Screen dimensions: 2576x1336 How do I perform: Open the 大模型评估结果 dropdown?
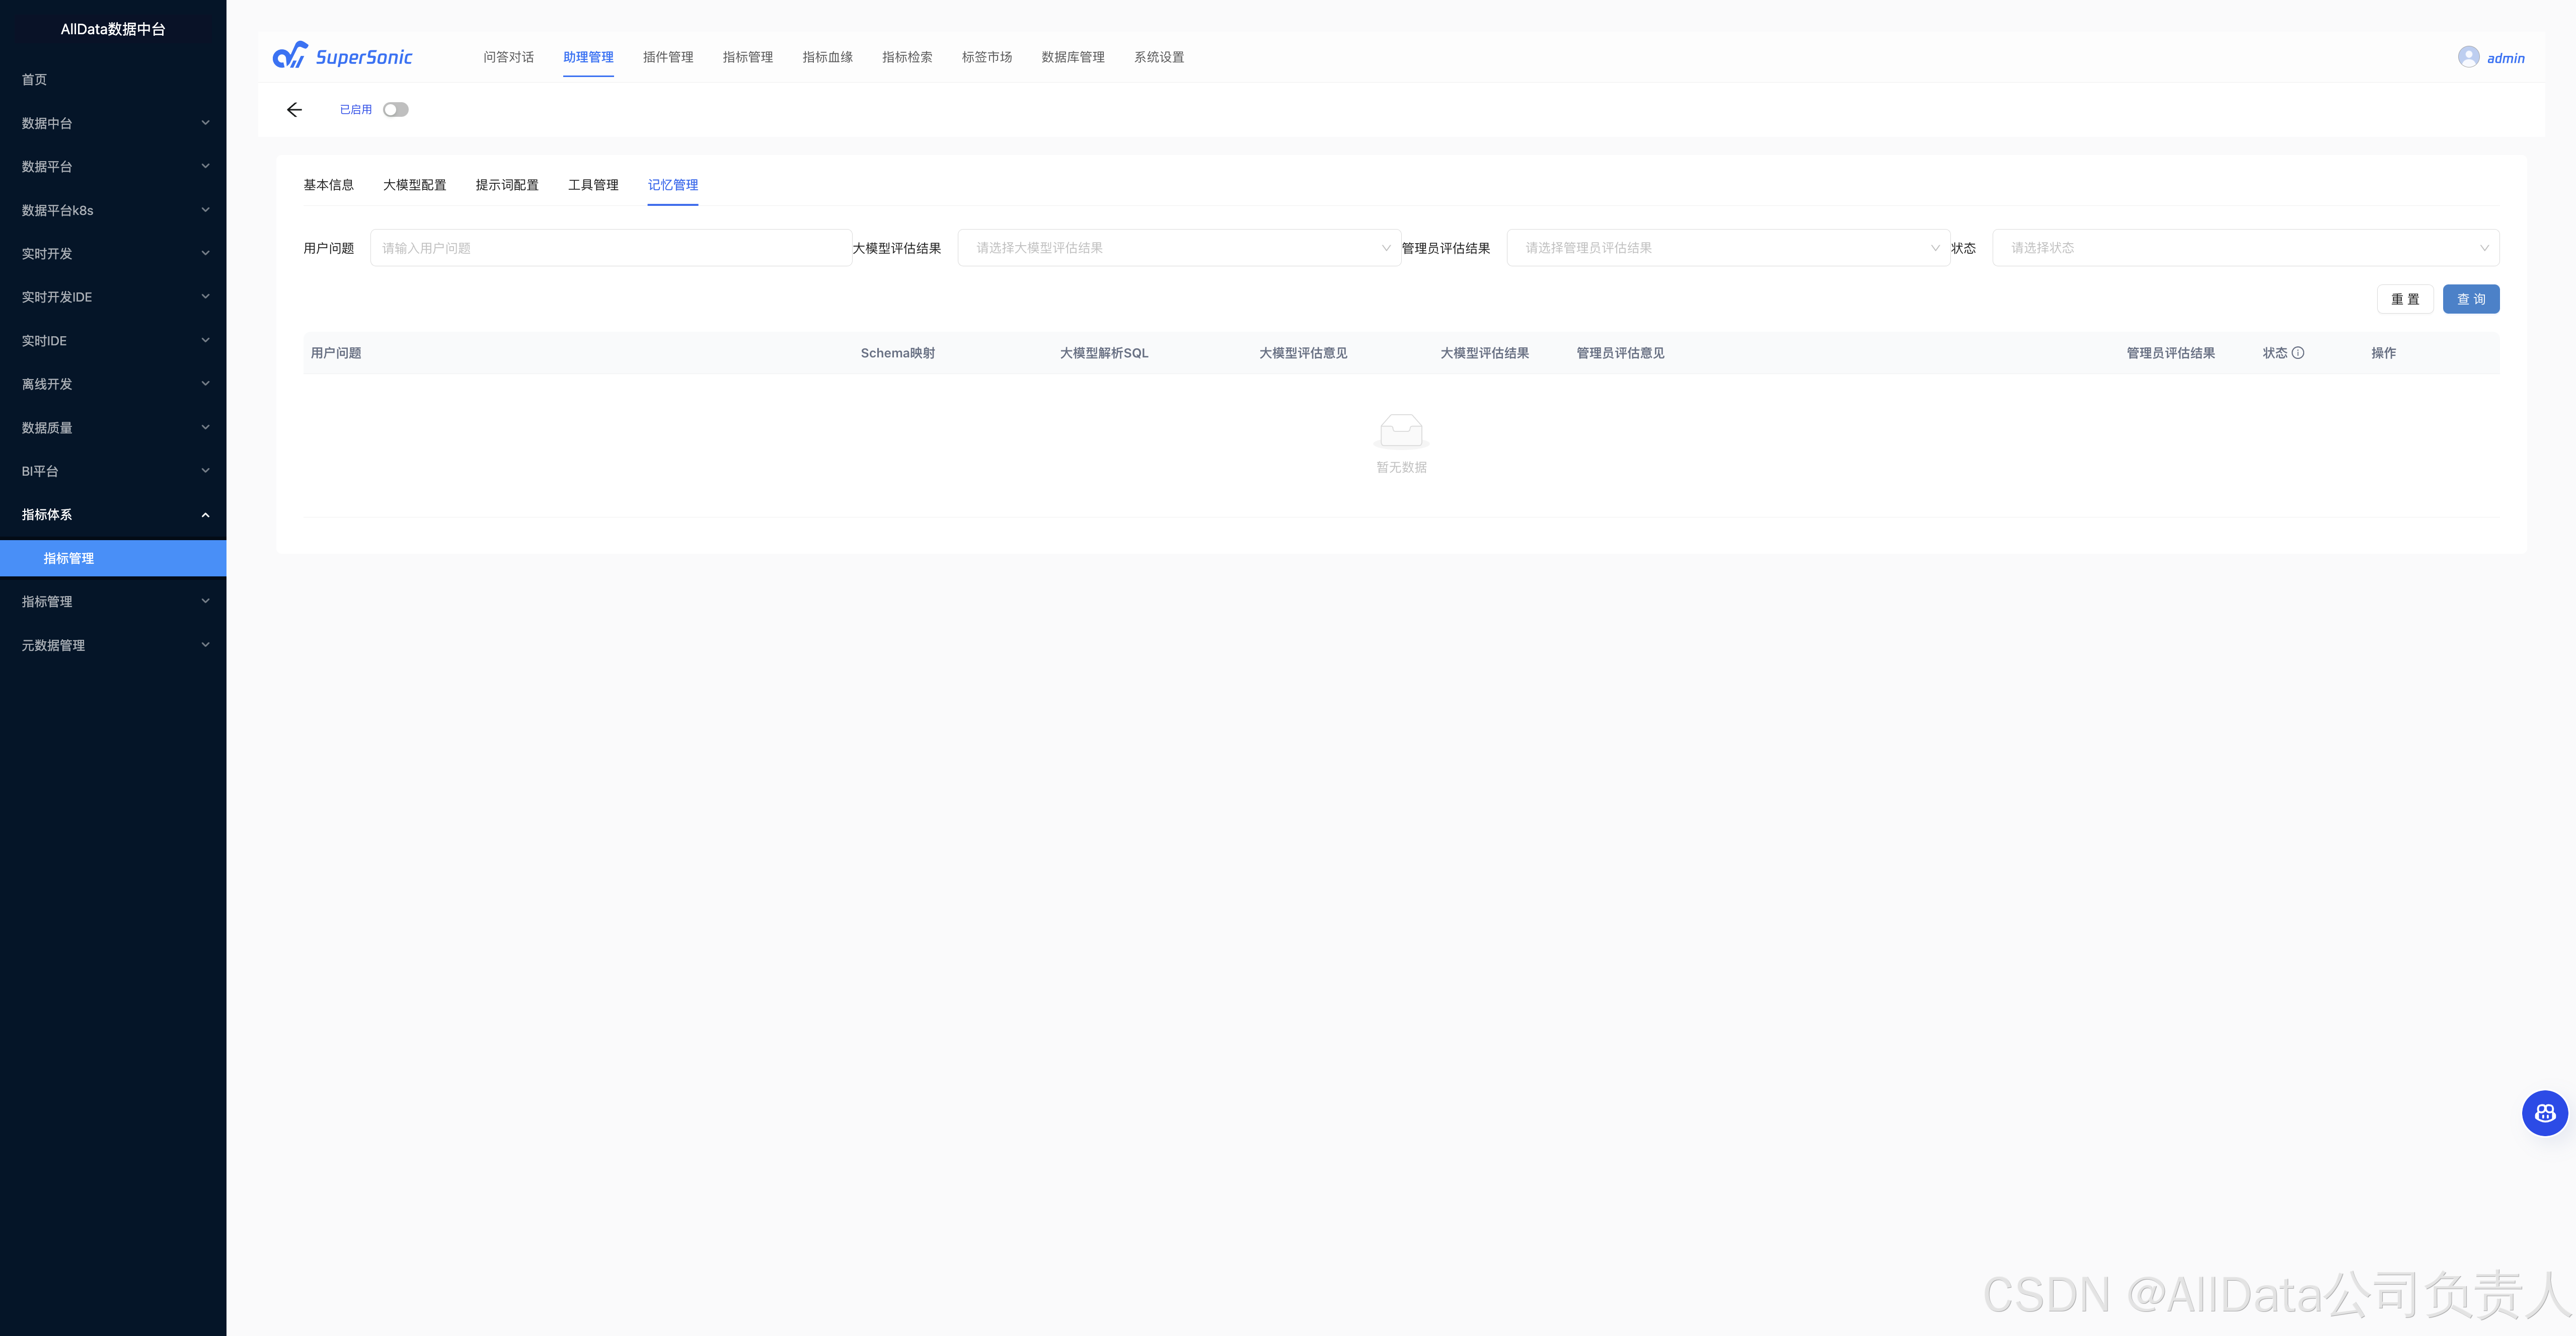pyautogui.click(x=1178, y=248)
